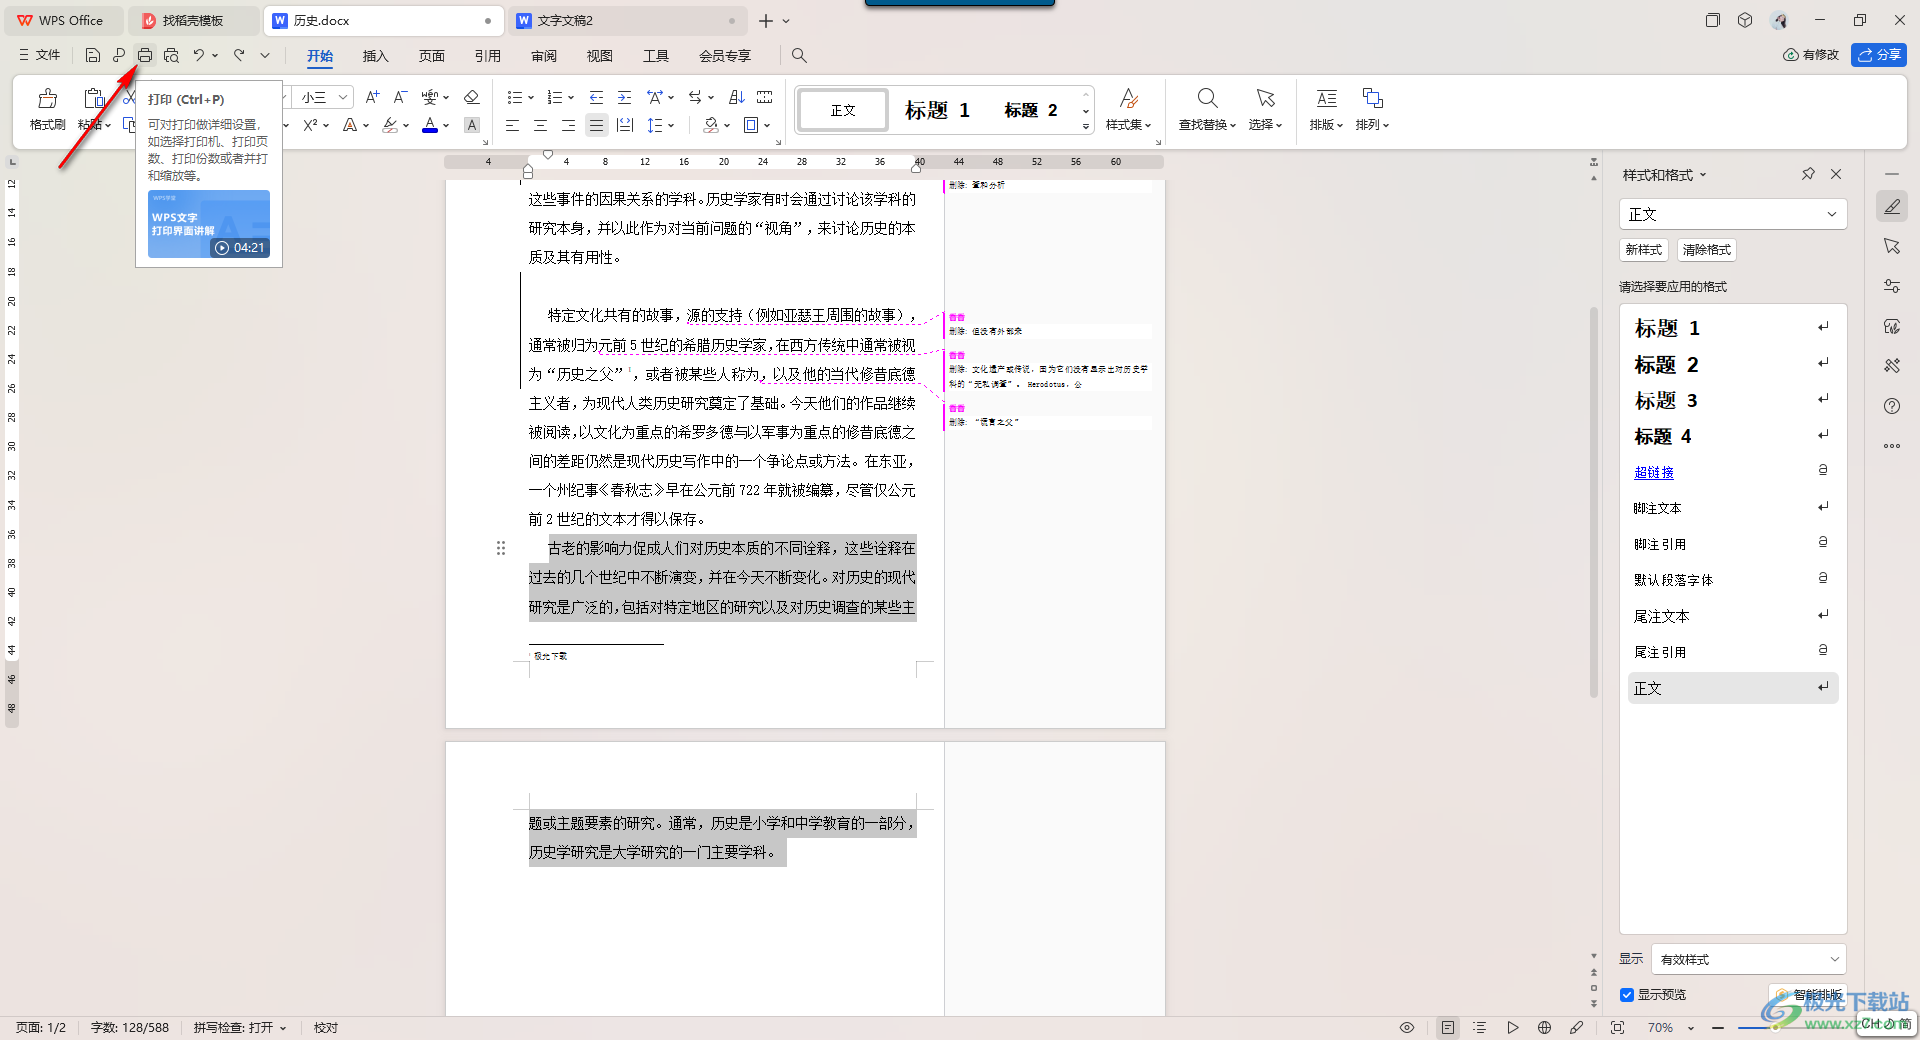The height and width of the screenshot is (1040, 1920).
Task: Expand the style gallery more arrow
Action: [1086, 126]
